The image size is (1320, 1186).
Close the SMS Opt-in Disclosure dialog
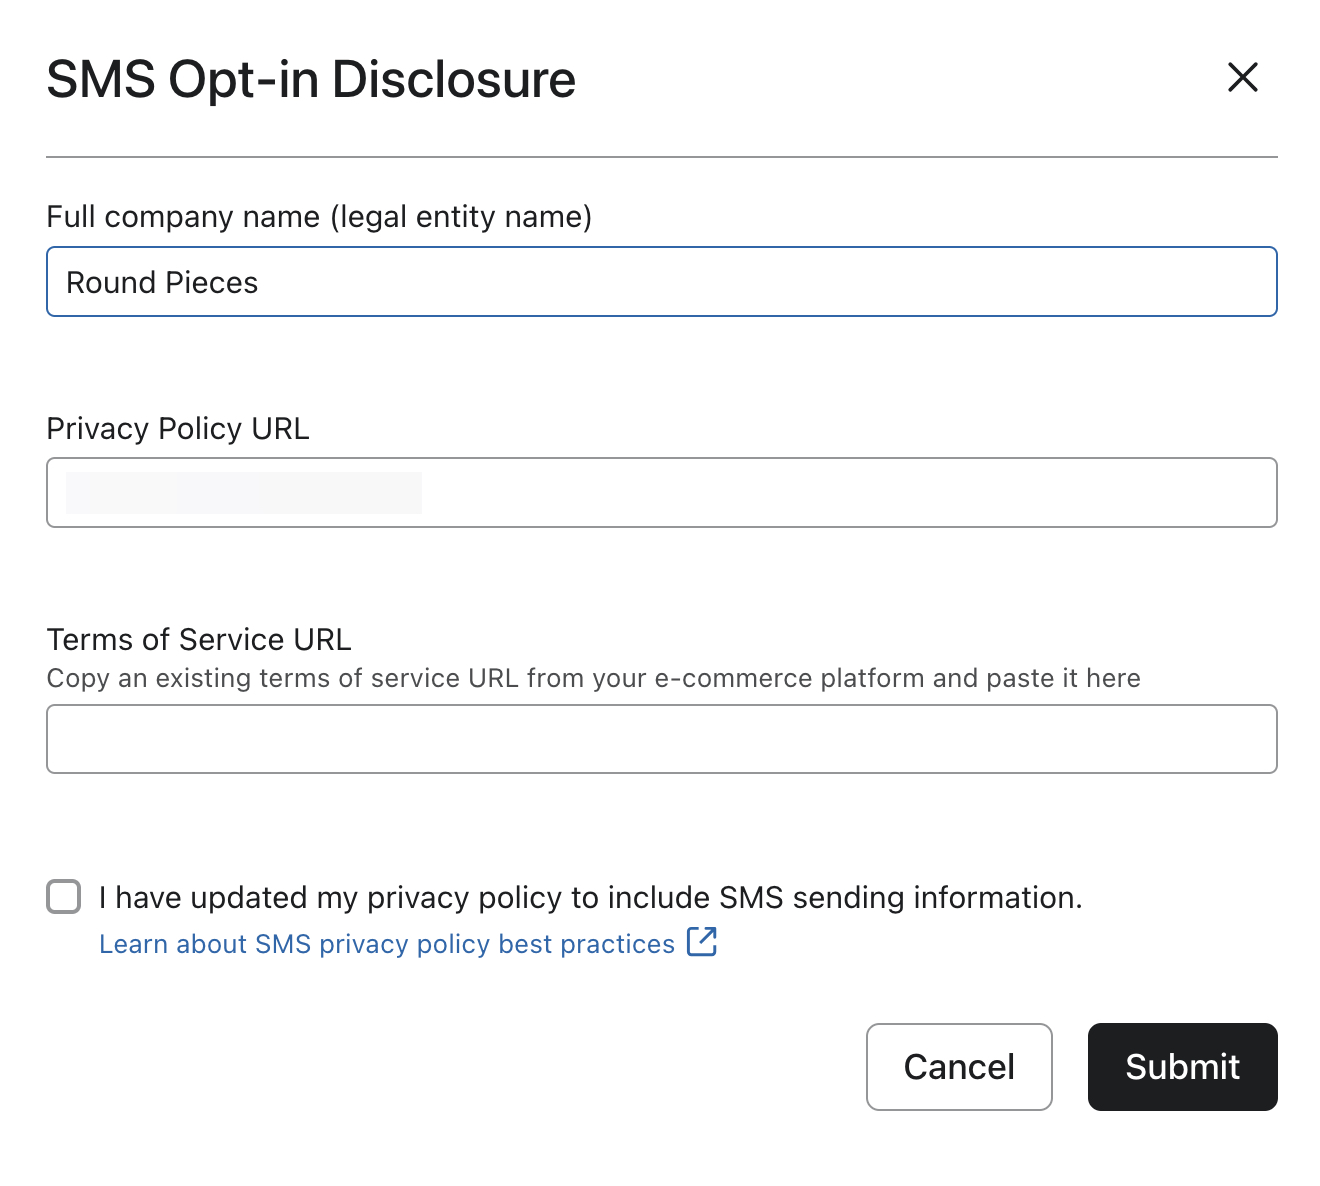click(1242, 78)
